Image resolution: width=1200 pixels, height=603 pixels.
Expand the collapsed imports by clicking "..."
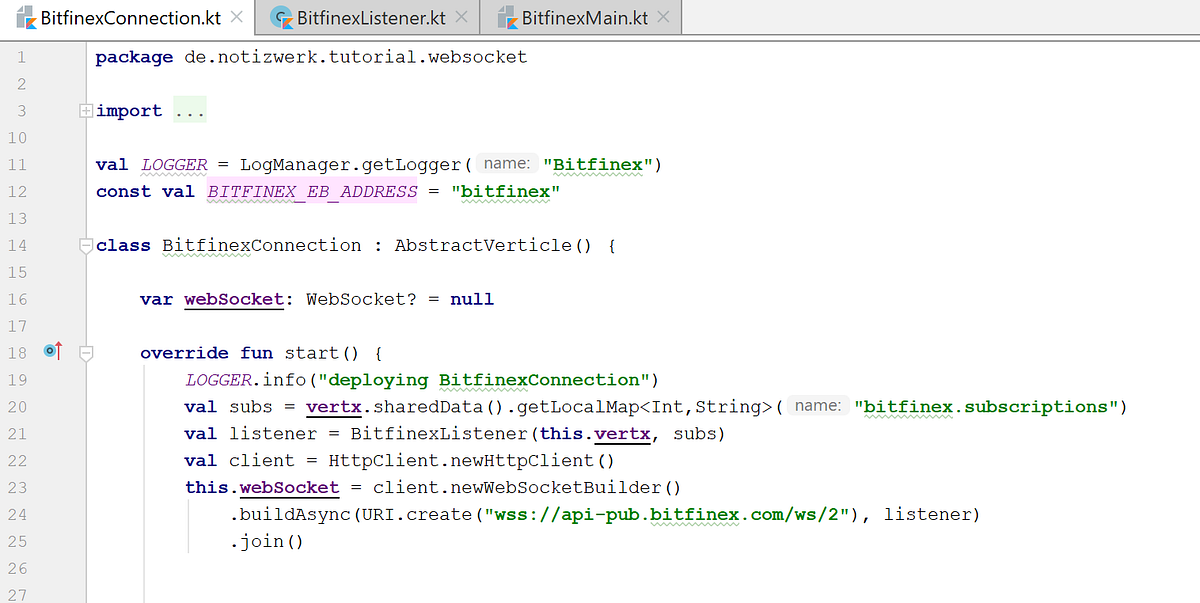(x=189, y=110)
